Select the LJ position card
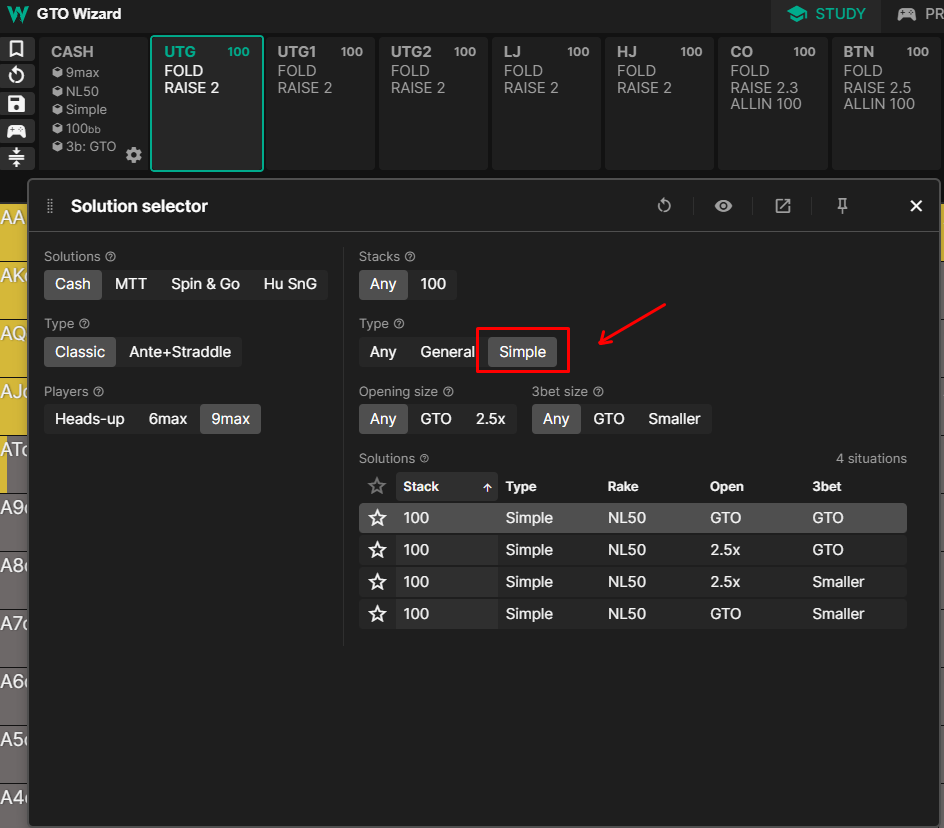The image size is (944, 828). pyautogui.click(x=547, y=104)
